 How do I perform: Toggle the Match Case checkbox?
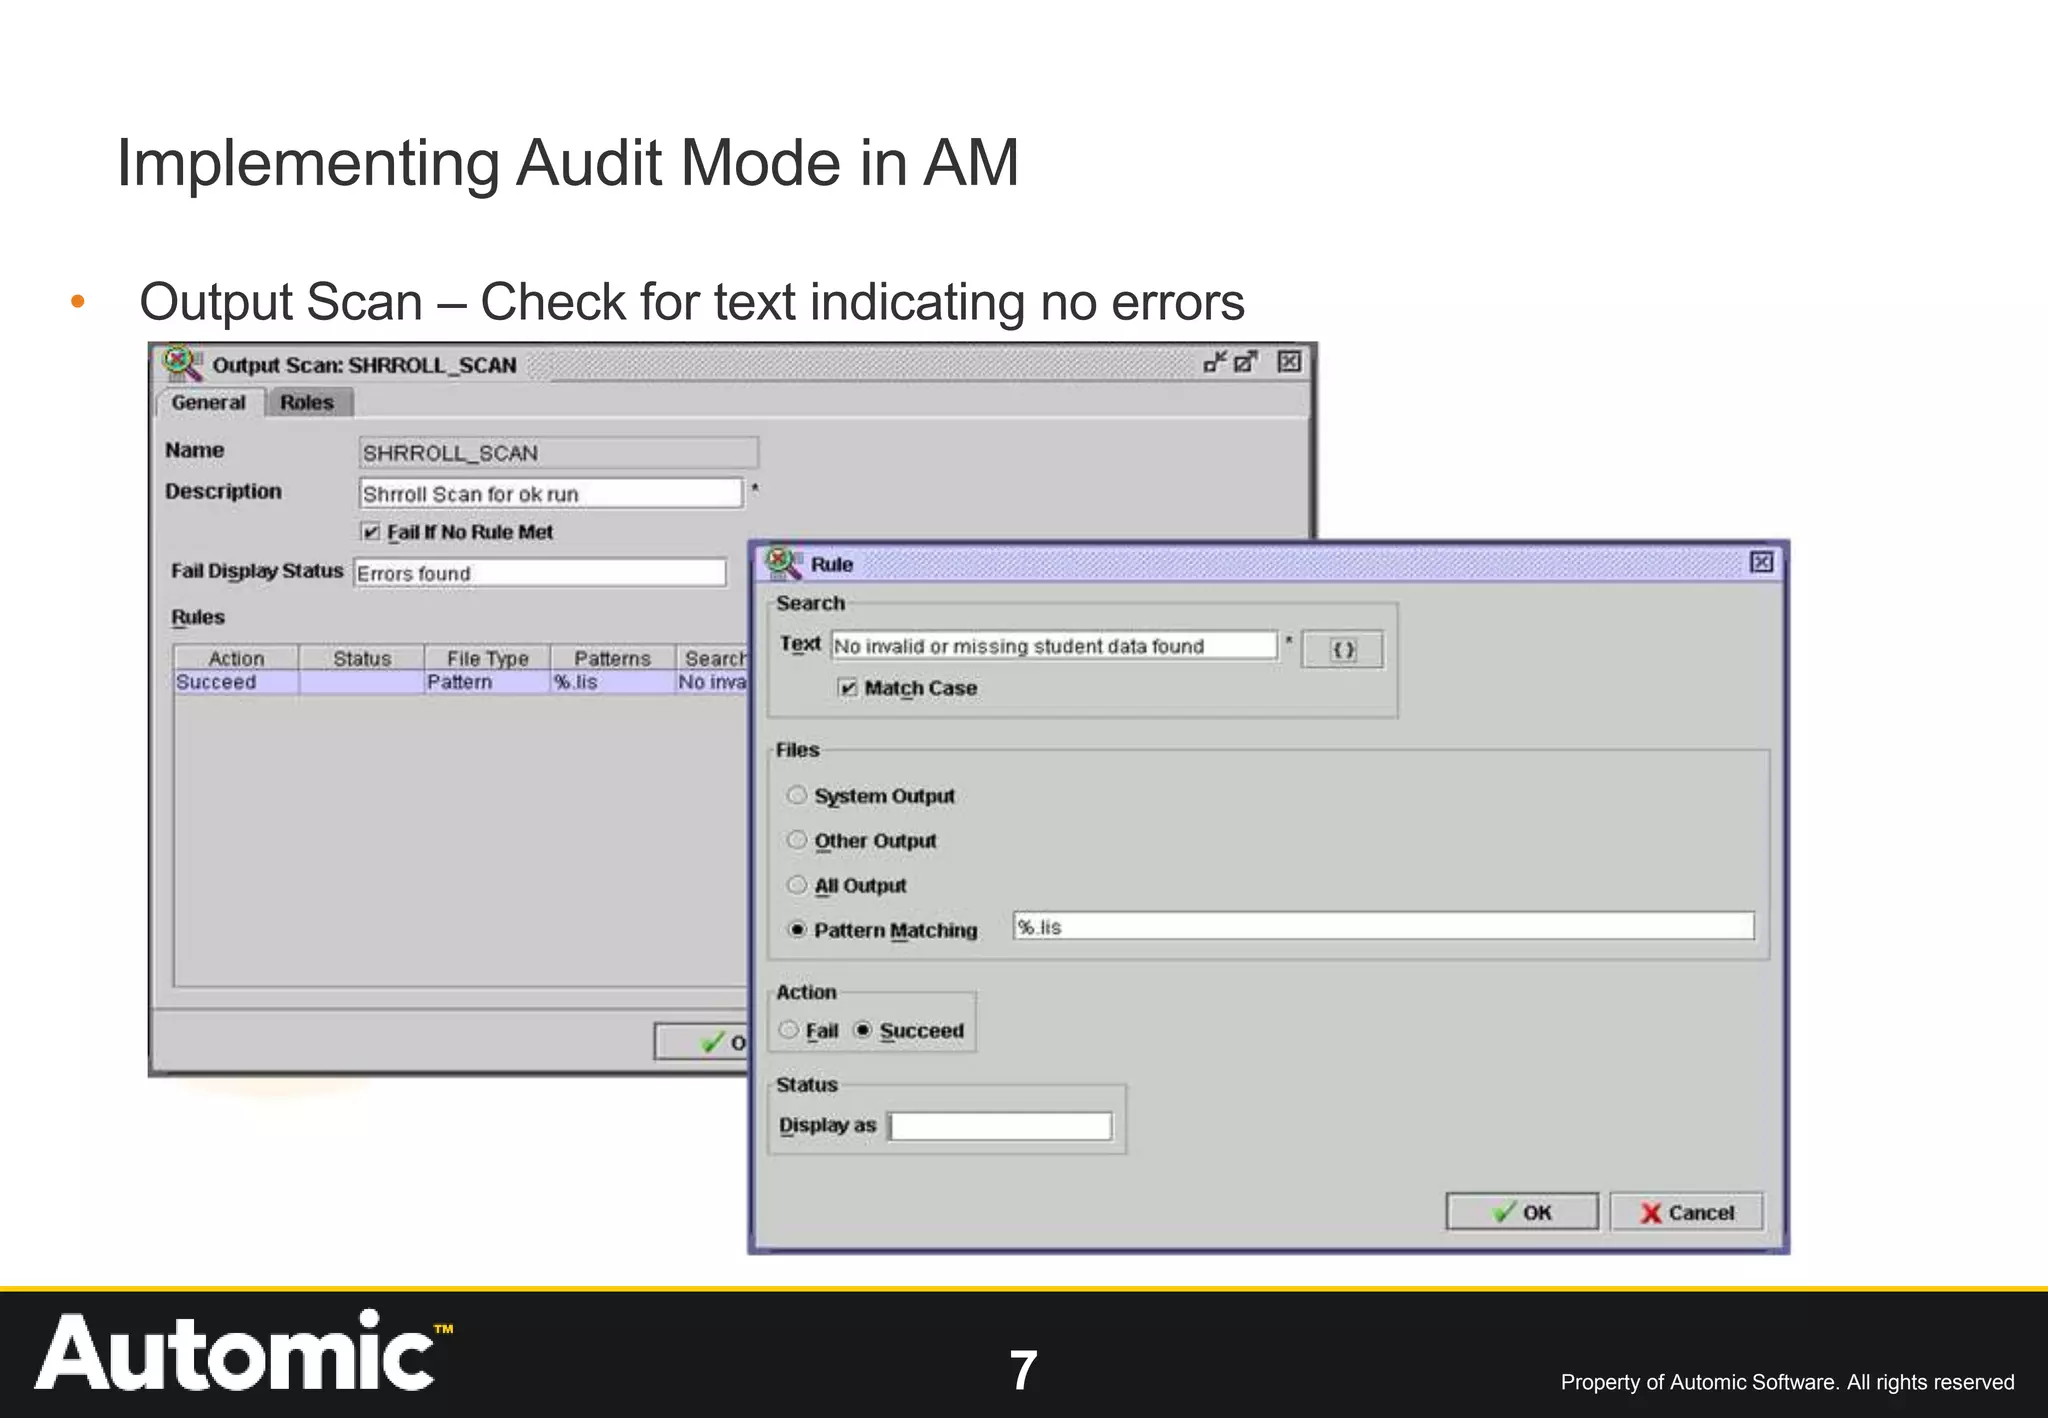pyautogui.click(x=848, y=688)
